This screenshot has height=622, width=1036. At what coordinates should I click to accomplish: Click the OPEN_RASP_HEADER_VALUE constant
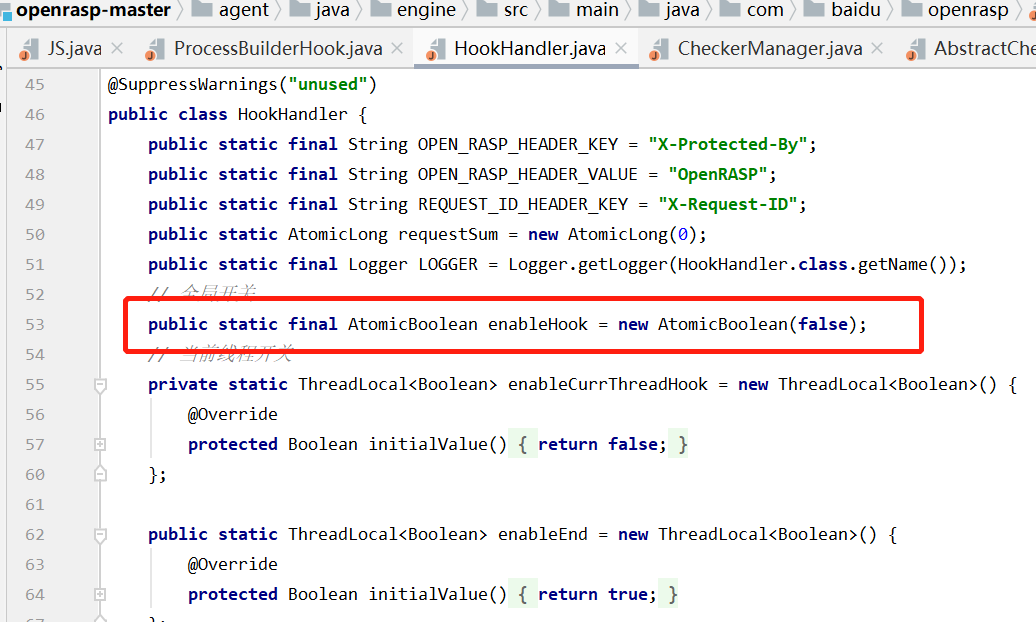[x=527, y=175]
